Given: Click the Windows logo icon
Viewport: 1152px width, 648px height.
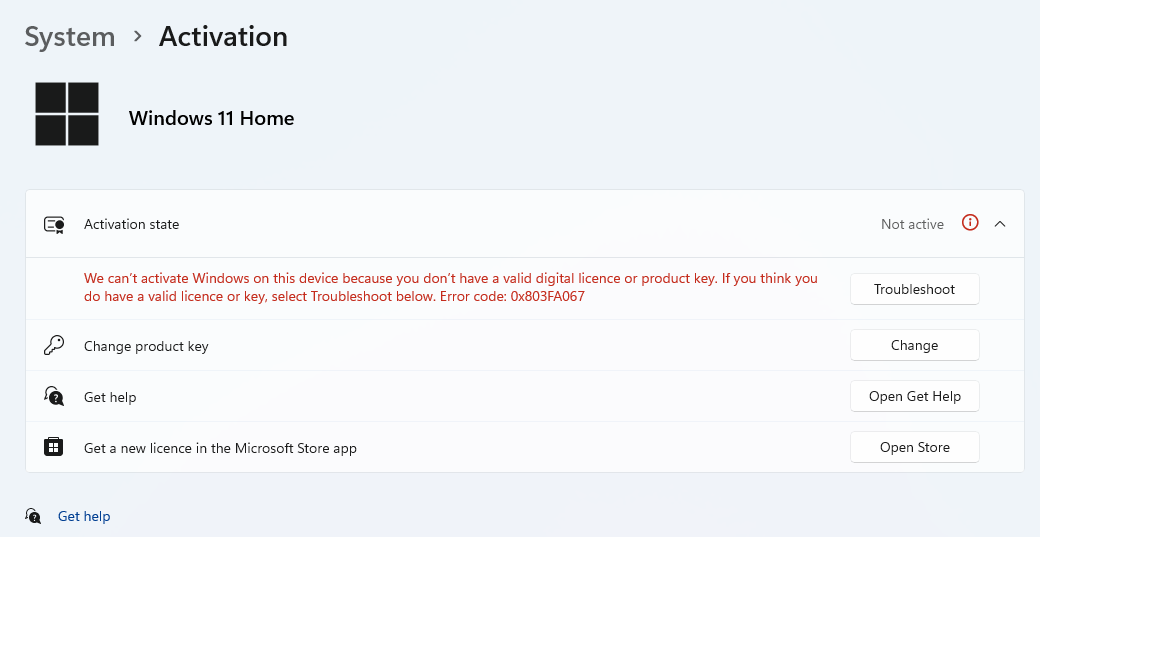Looking at the screenshot, I should pyautogui.click(x=67, y=114).
